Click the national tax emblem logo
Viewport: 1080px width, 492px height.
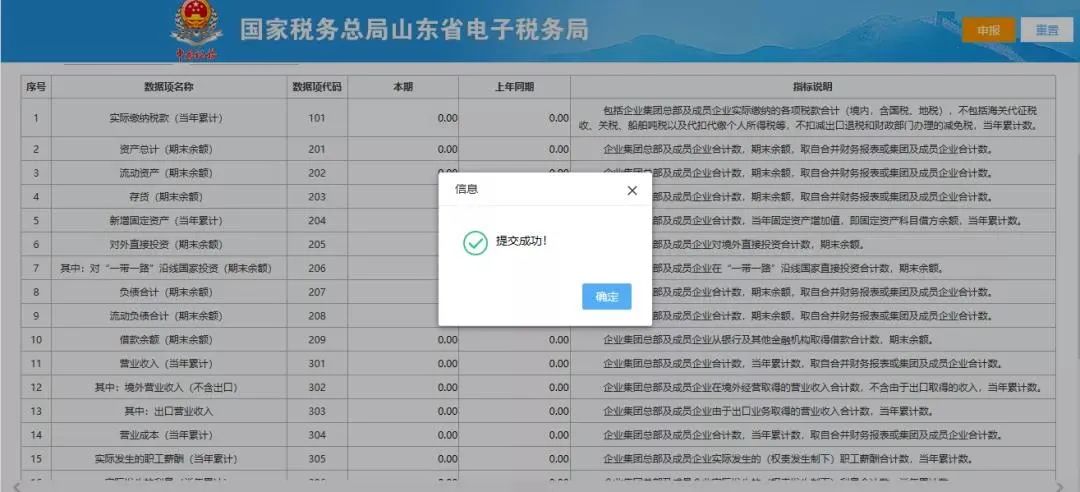click(x=197, y=29)
